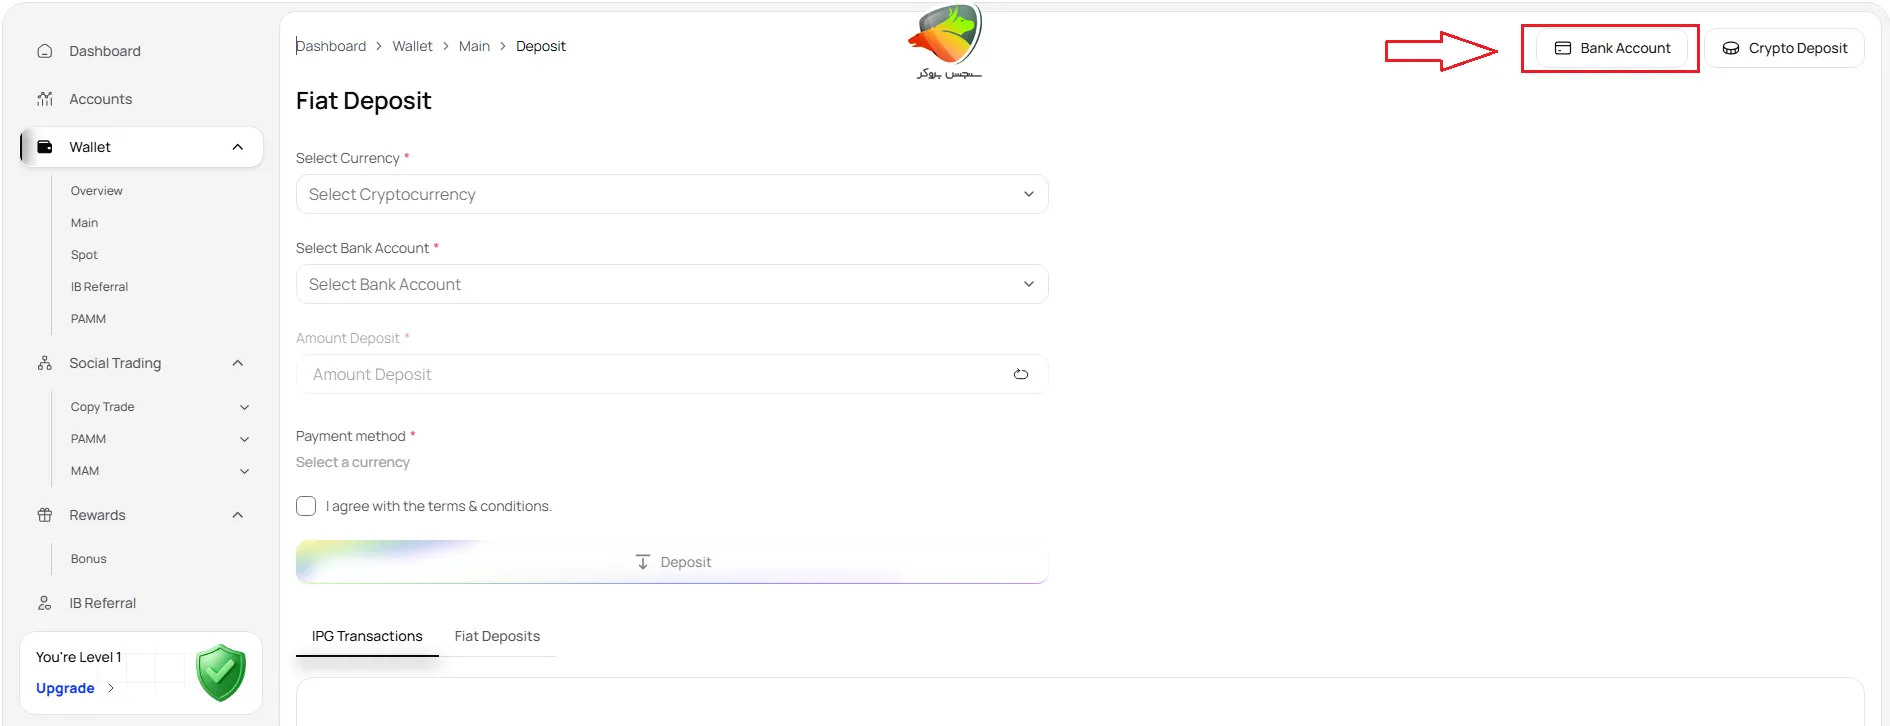Select the Dashboard icon in the sidebar
This screenshot has height=726, width=1890.
click(44, 50)
